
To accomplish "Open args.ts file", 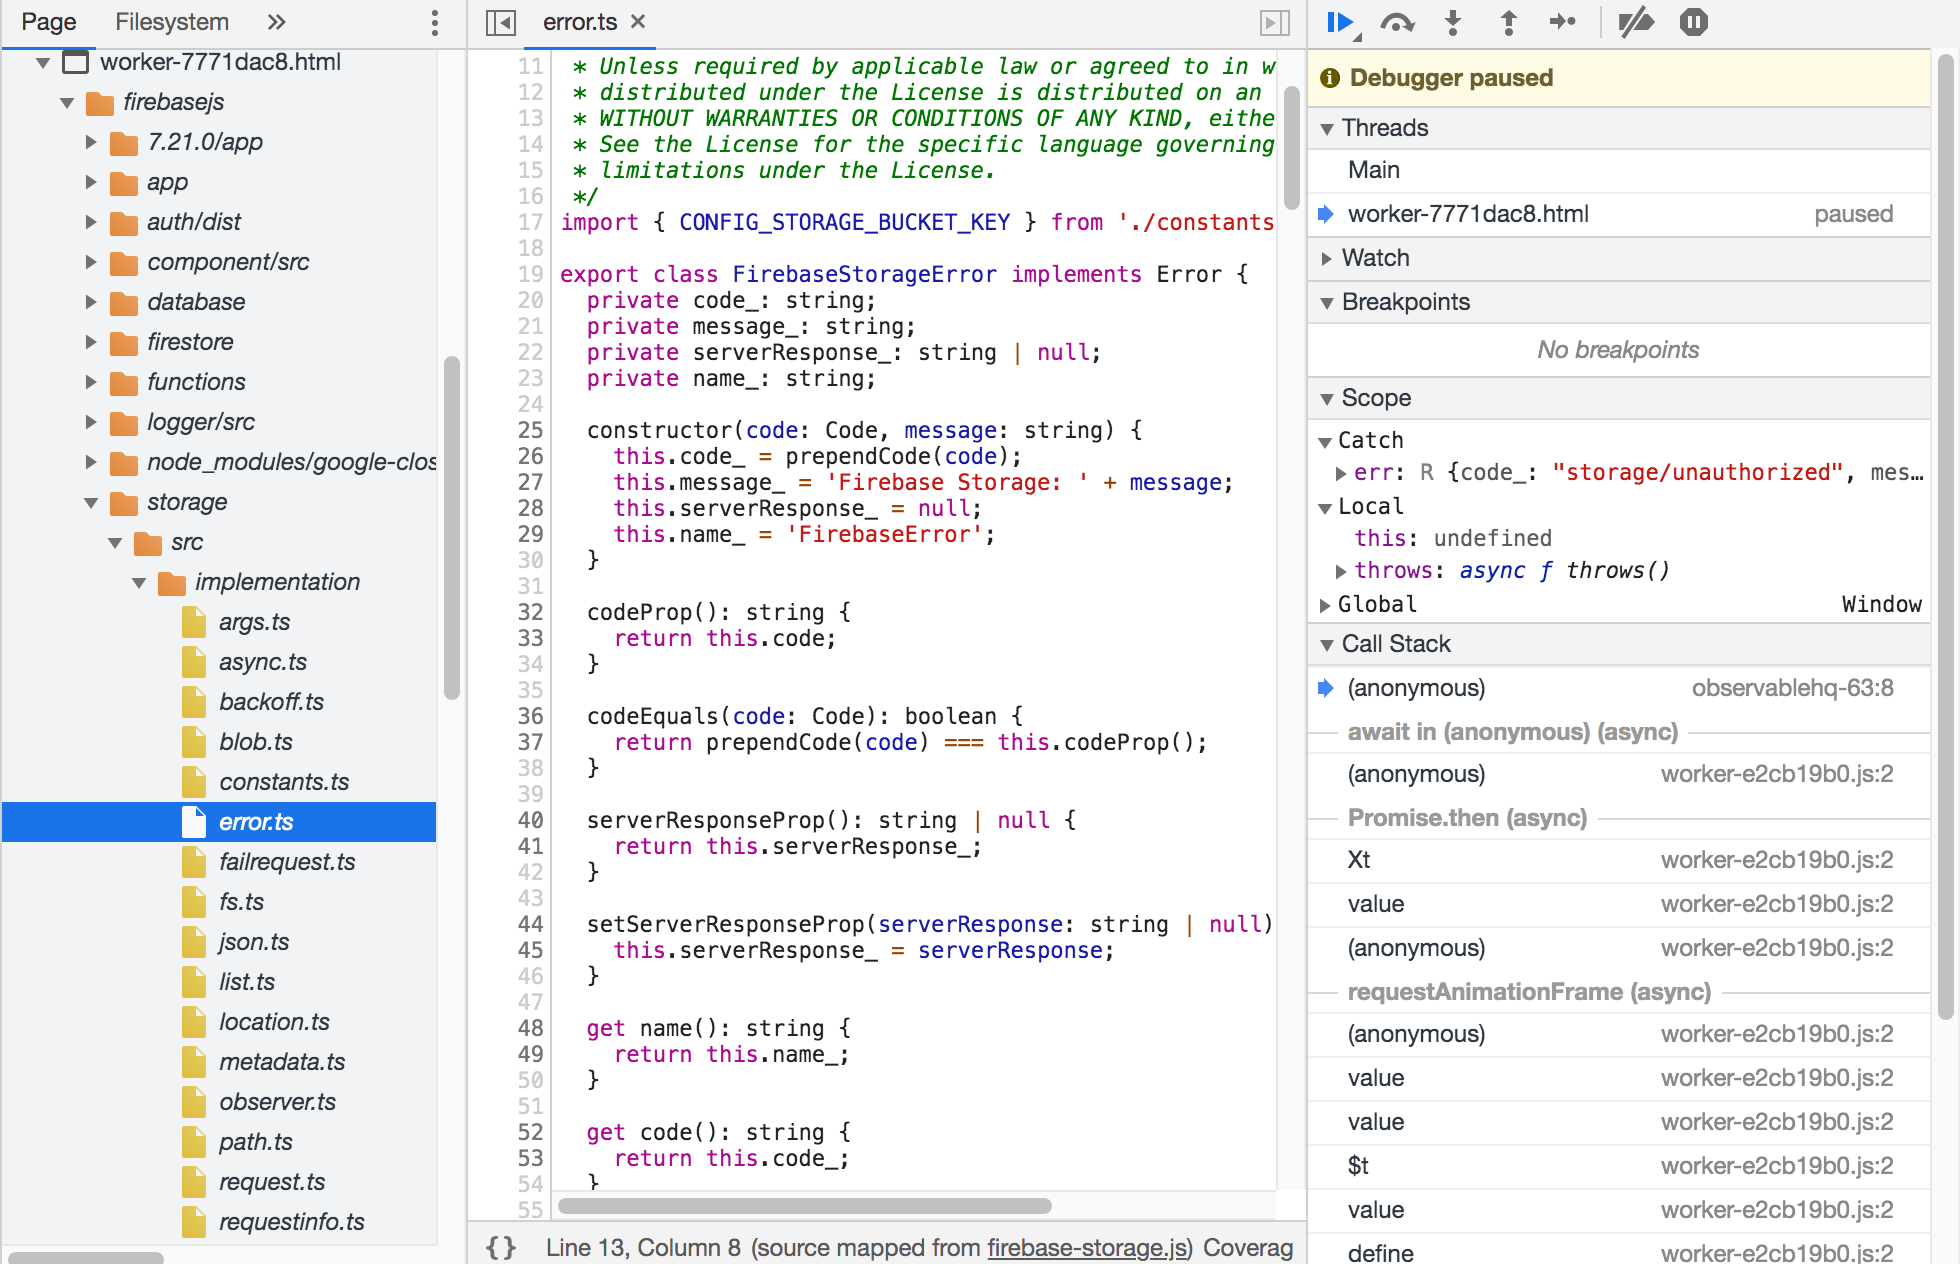I will (x=254, y=622).
